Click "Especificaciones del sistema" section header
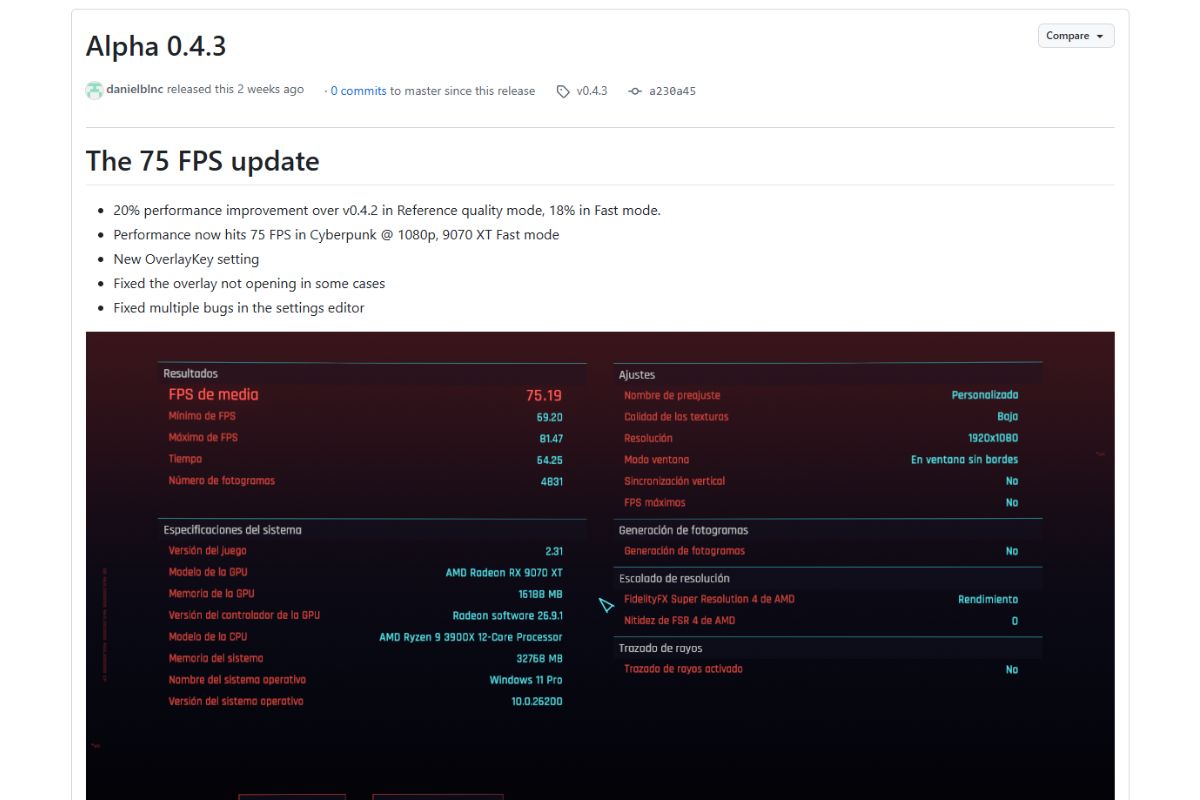 click(232, 530)
